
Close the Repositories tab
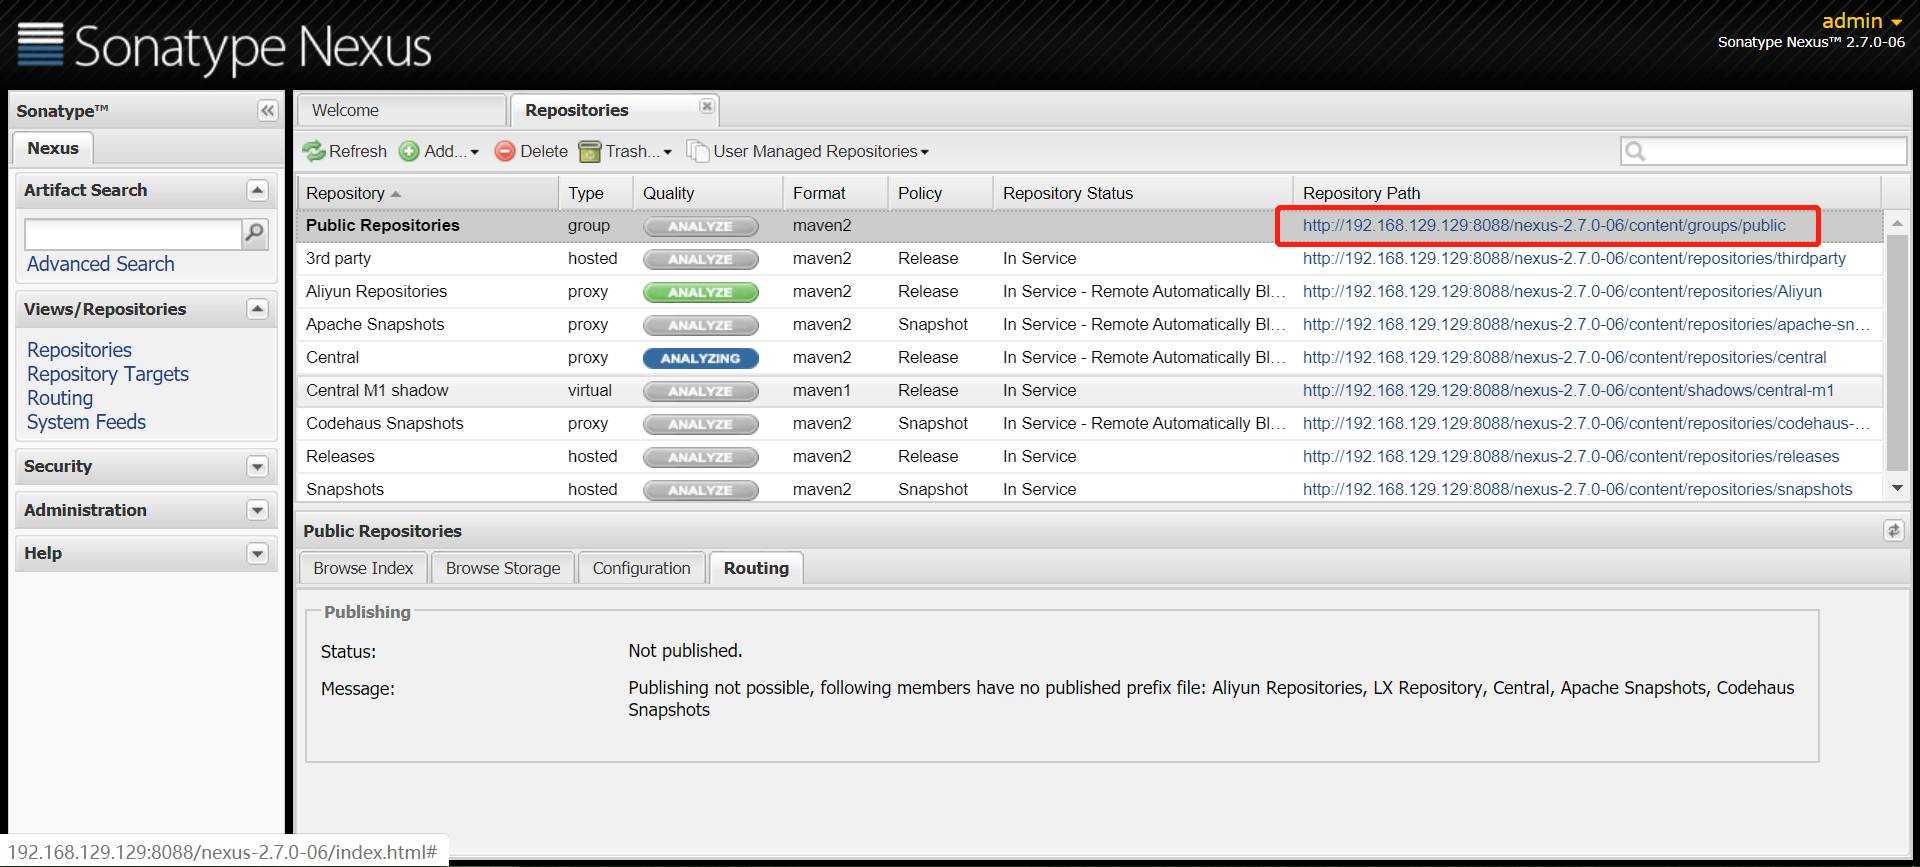707,106
